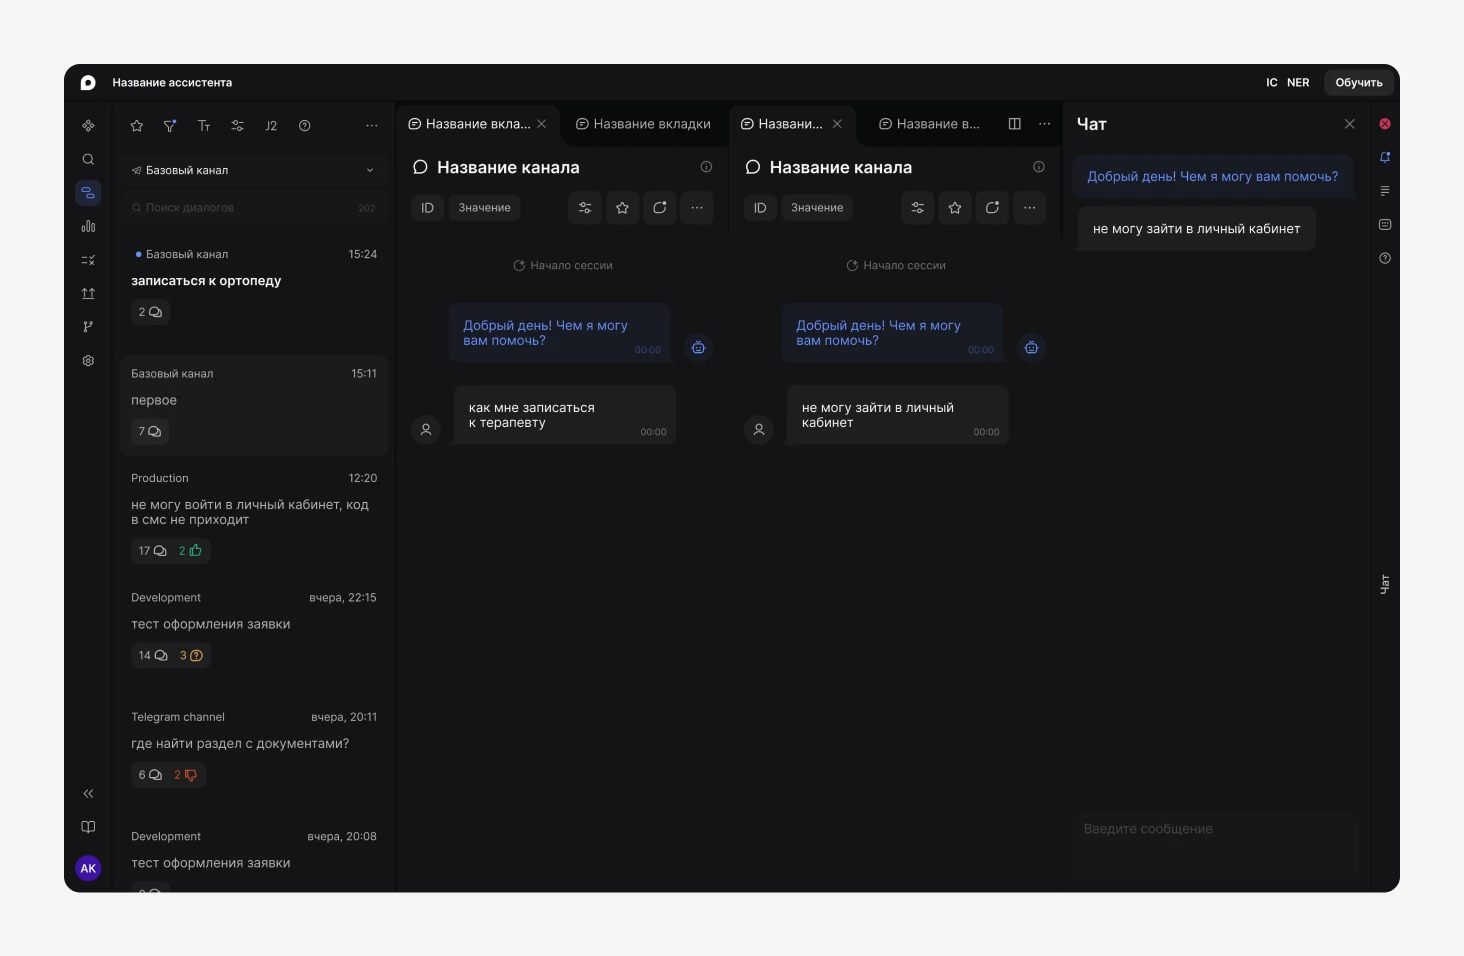Click the Значение tag in the left pane
This screenshot has height=956, width=1464.
[x=484, y=208]
